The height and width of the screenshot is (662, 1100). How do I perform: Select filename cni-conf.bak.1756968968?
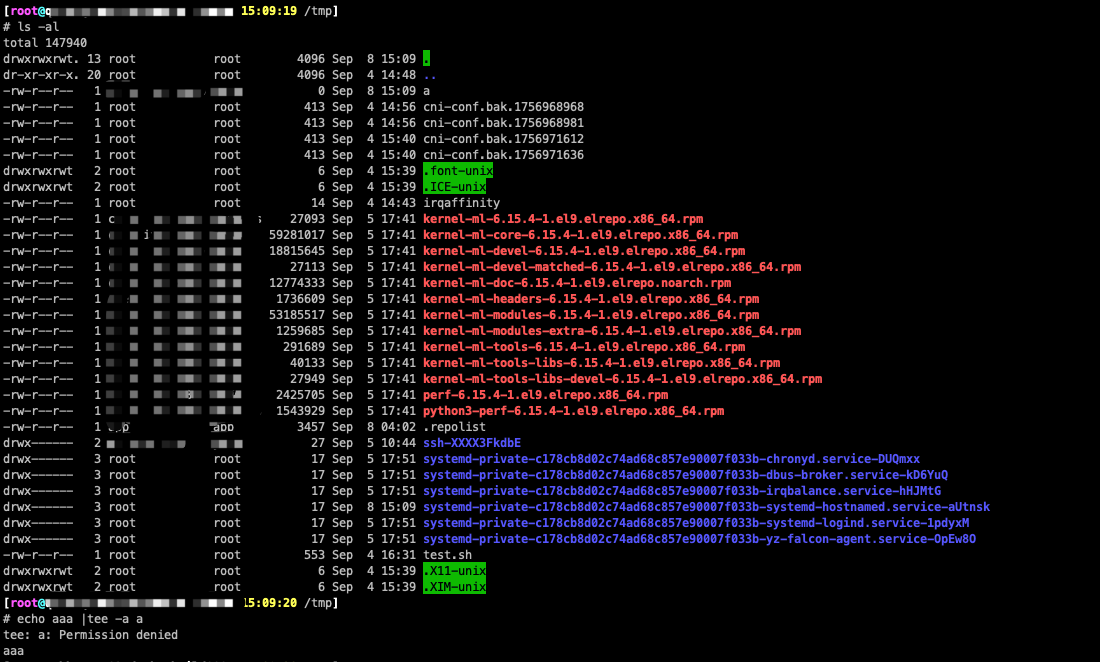503,107
